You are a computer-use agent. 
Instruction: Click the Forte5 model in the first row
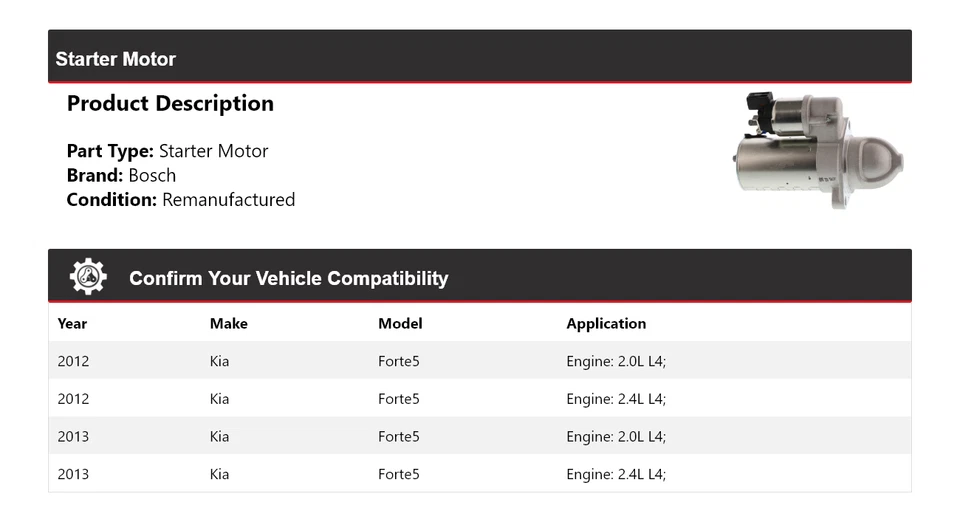(x=398, y=361)
